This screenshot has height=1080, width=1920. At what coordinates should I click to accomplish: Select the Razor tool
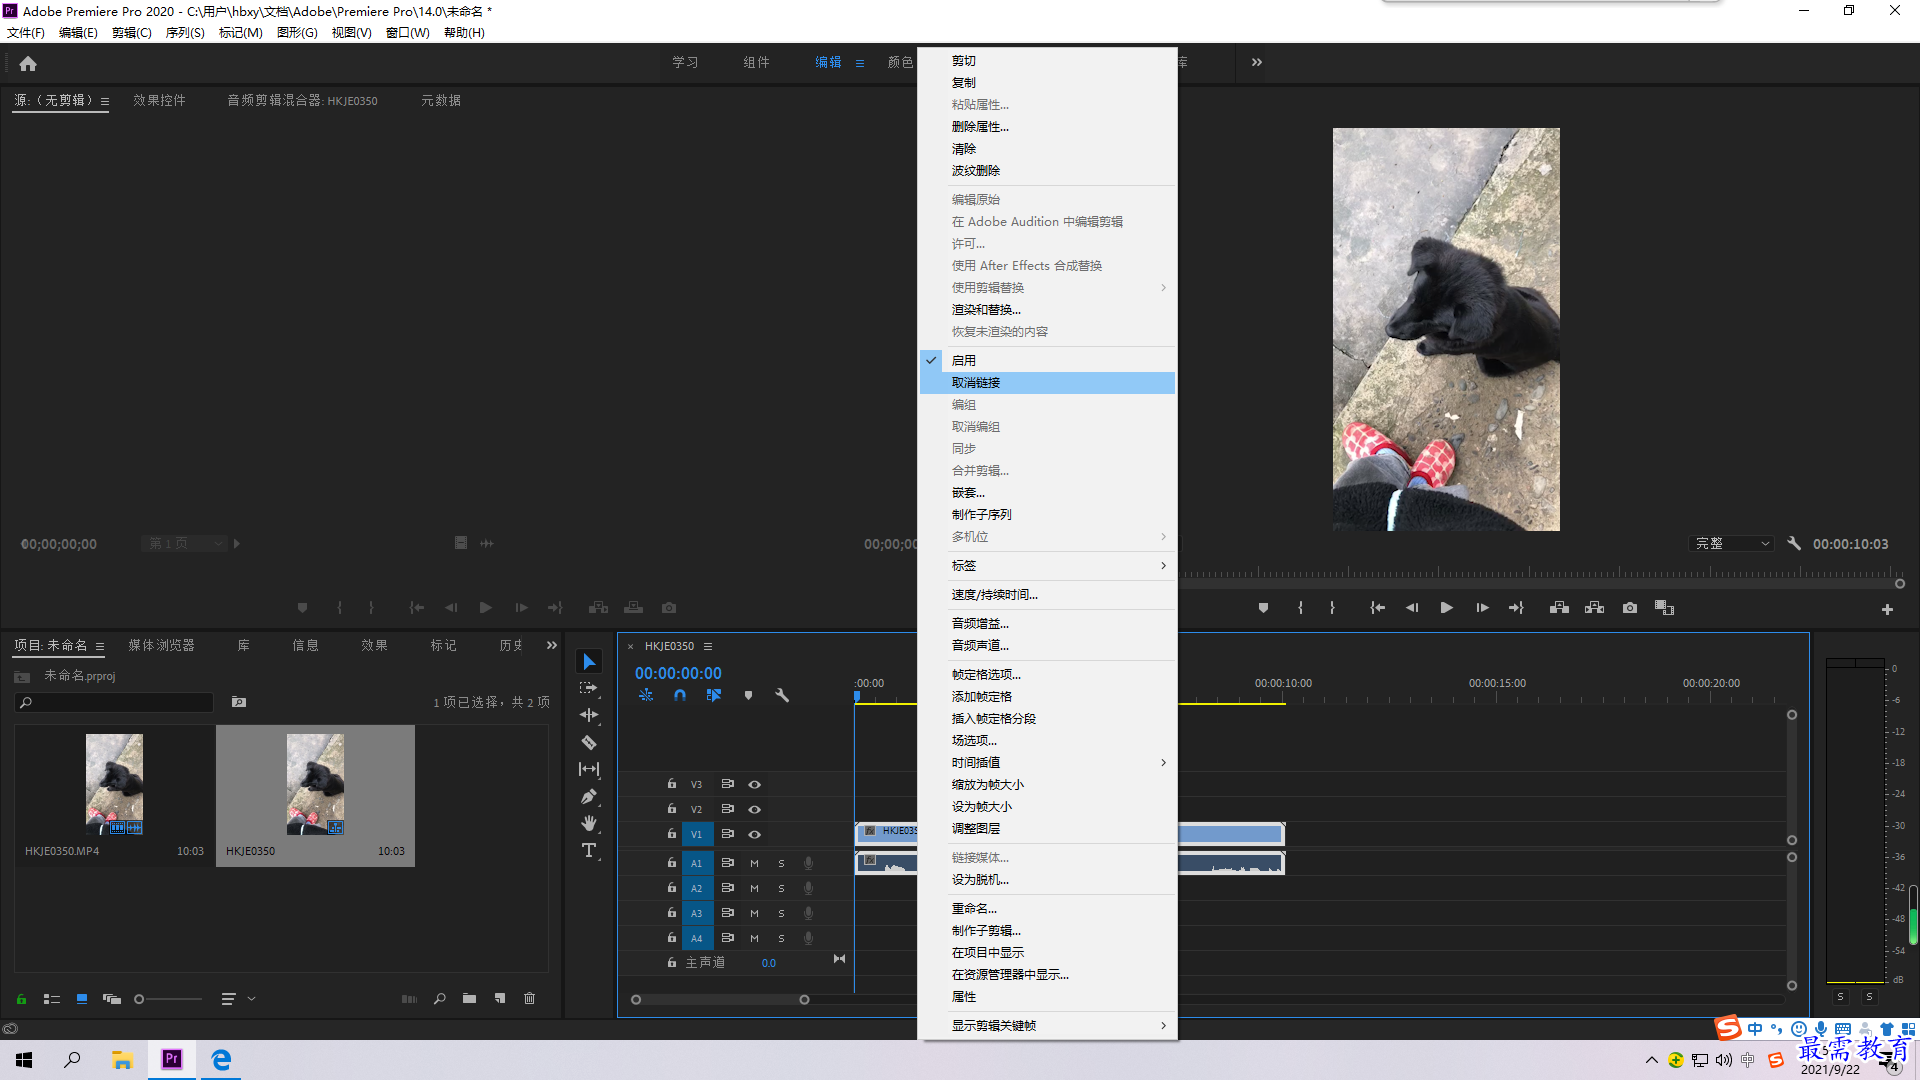point(589,742)
